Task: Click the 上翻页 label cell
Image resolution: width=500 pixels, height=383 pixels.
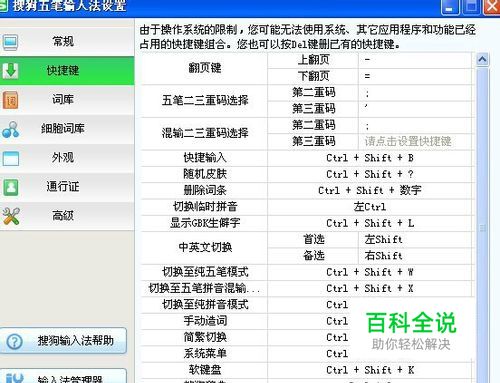Action: coord(313,60)
